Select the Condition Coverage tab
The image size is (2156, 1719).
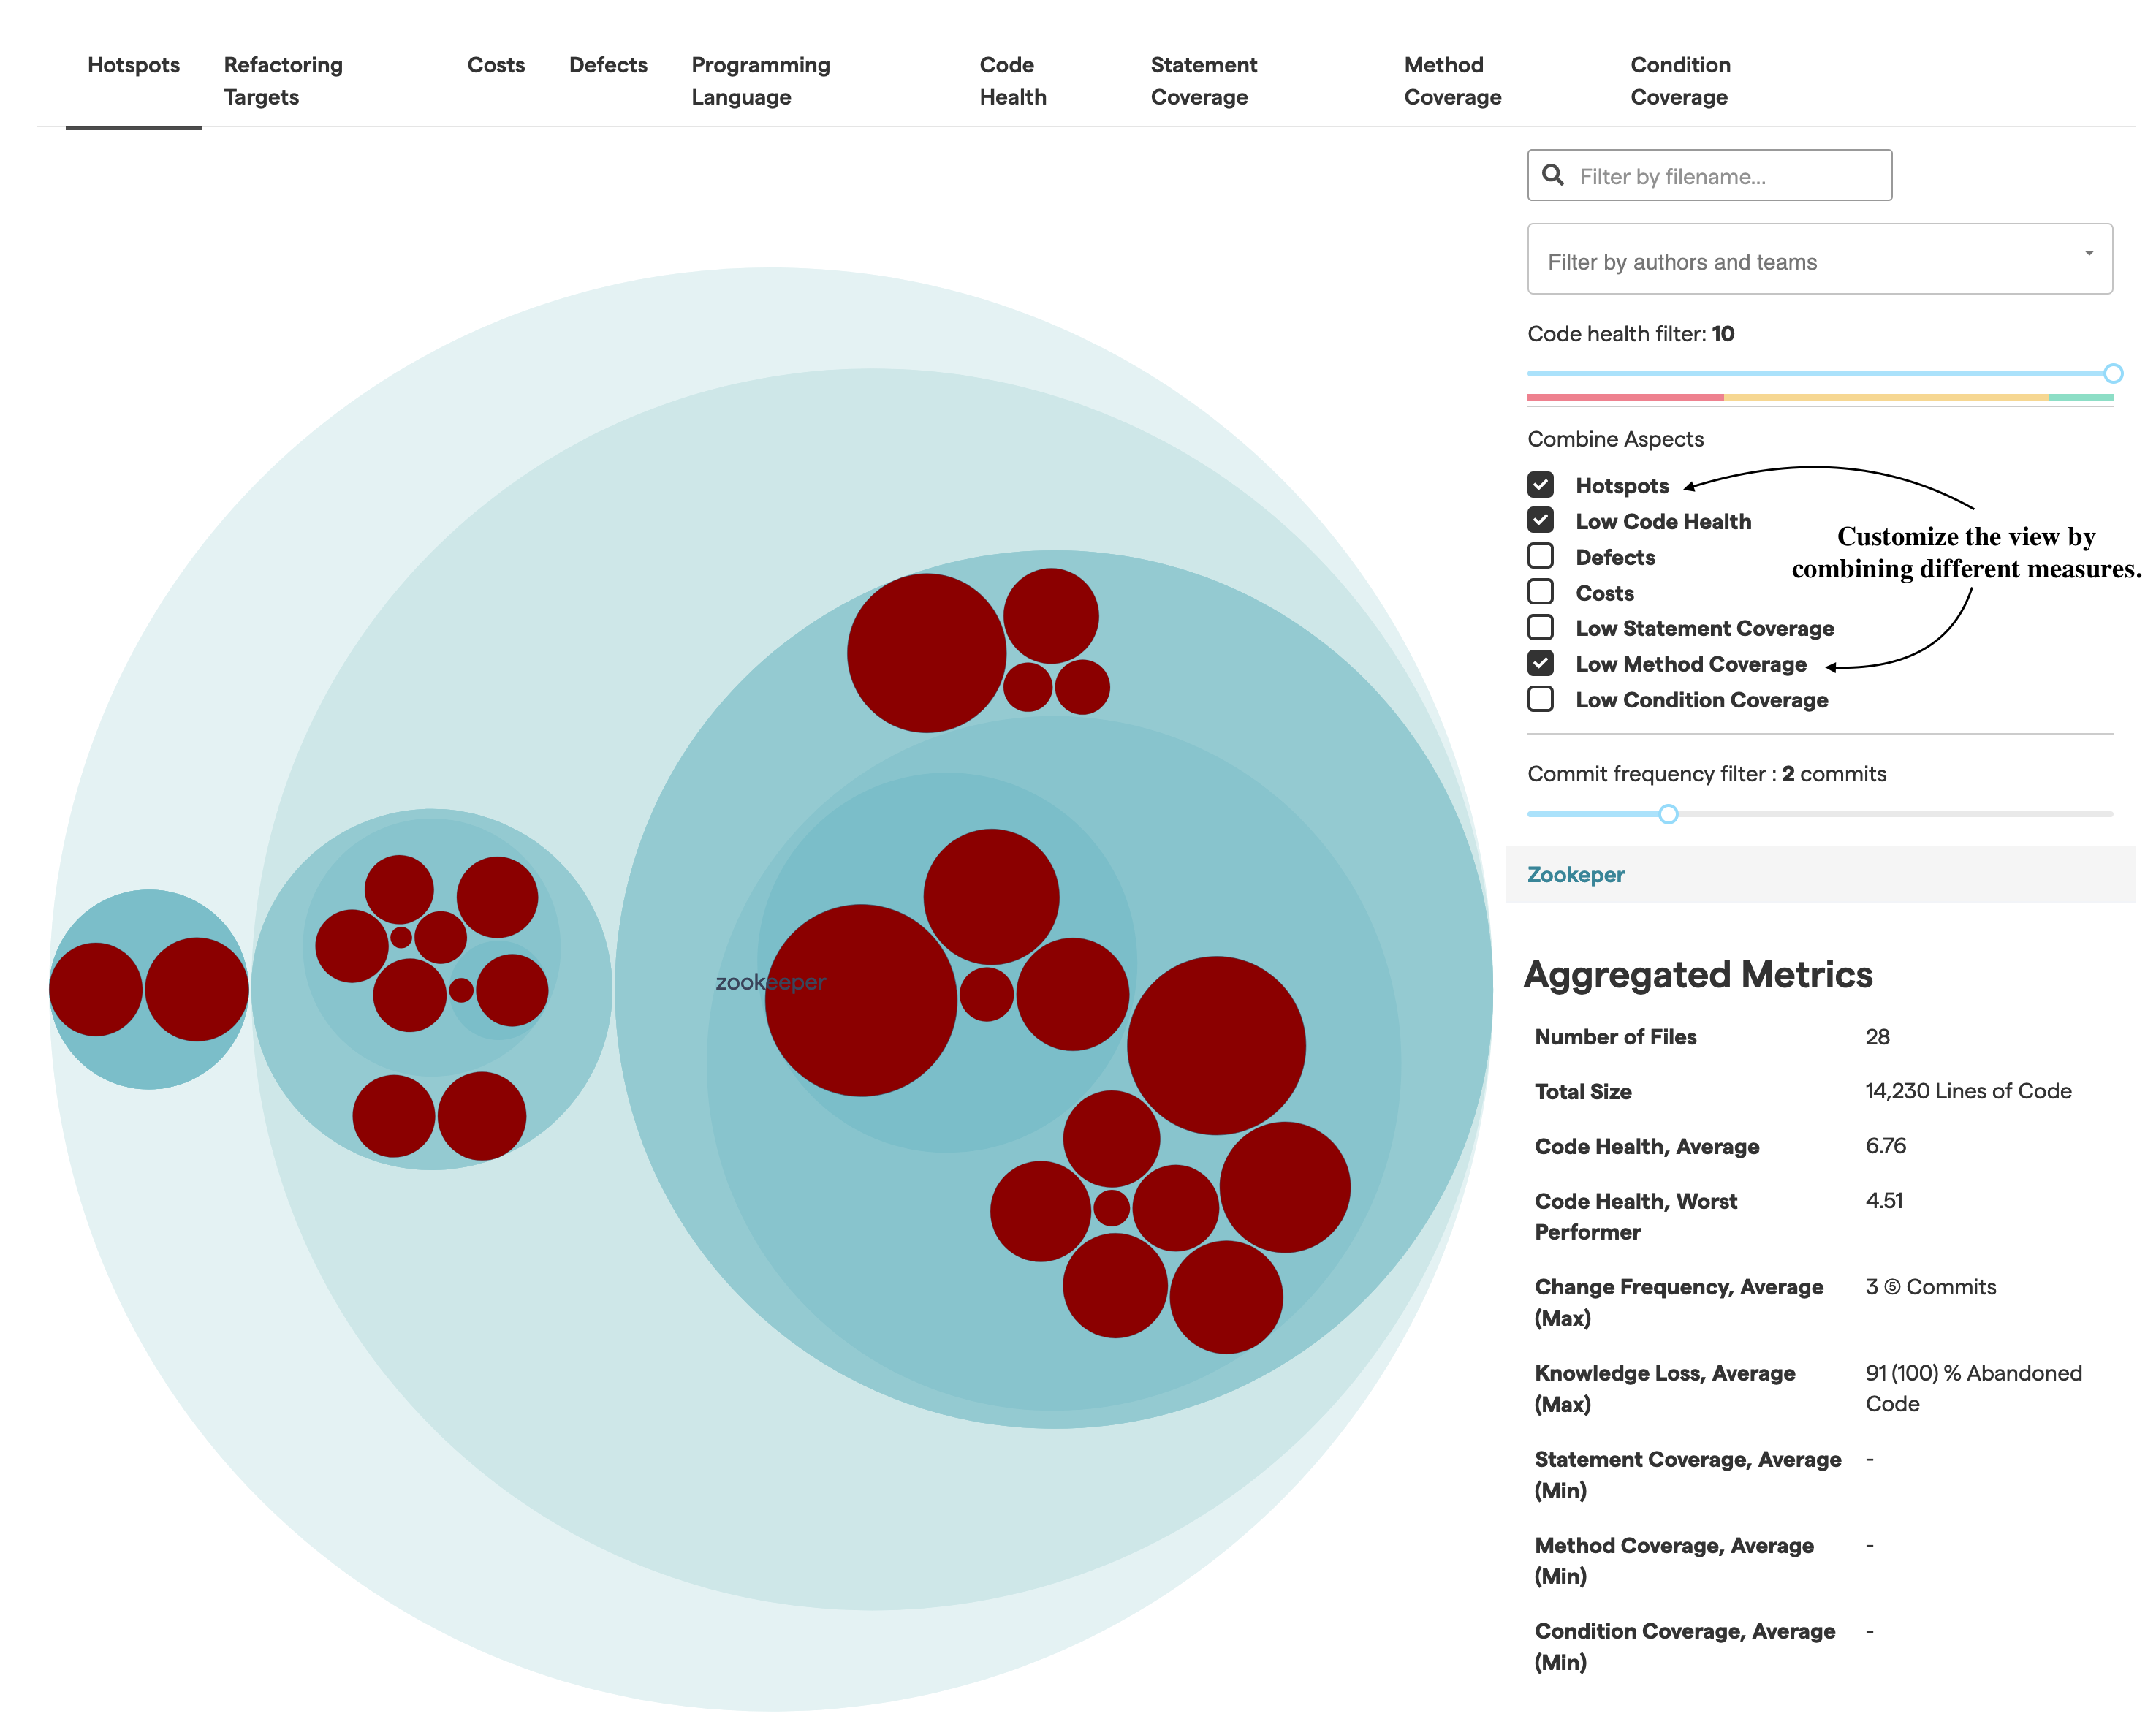point(1680,80)
